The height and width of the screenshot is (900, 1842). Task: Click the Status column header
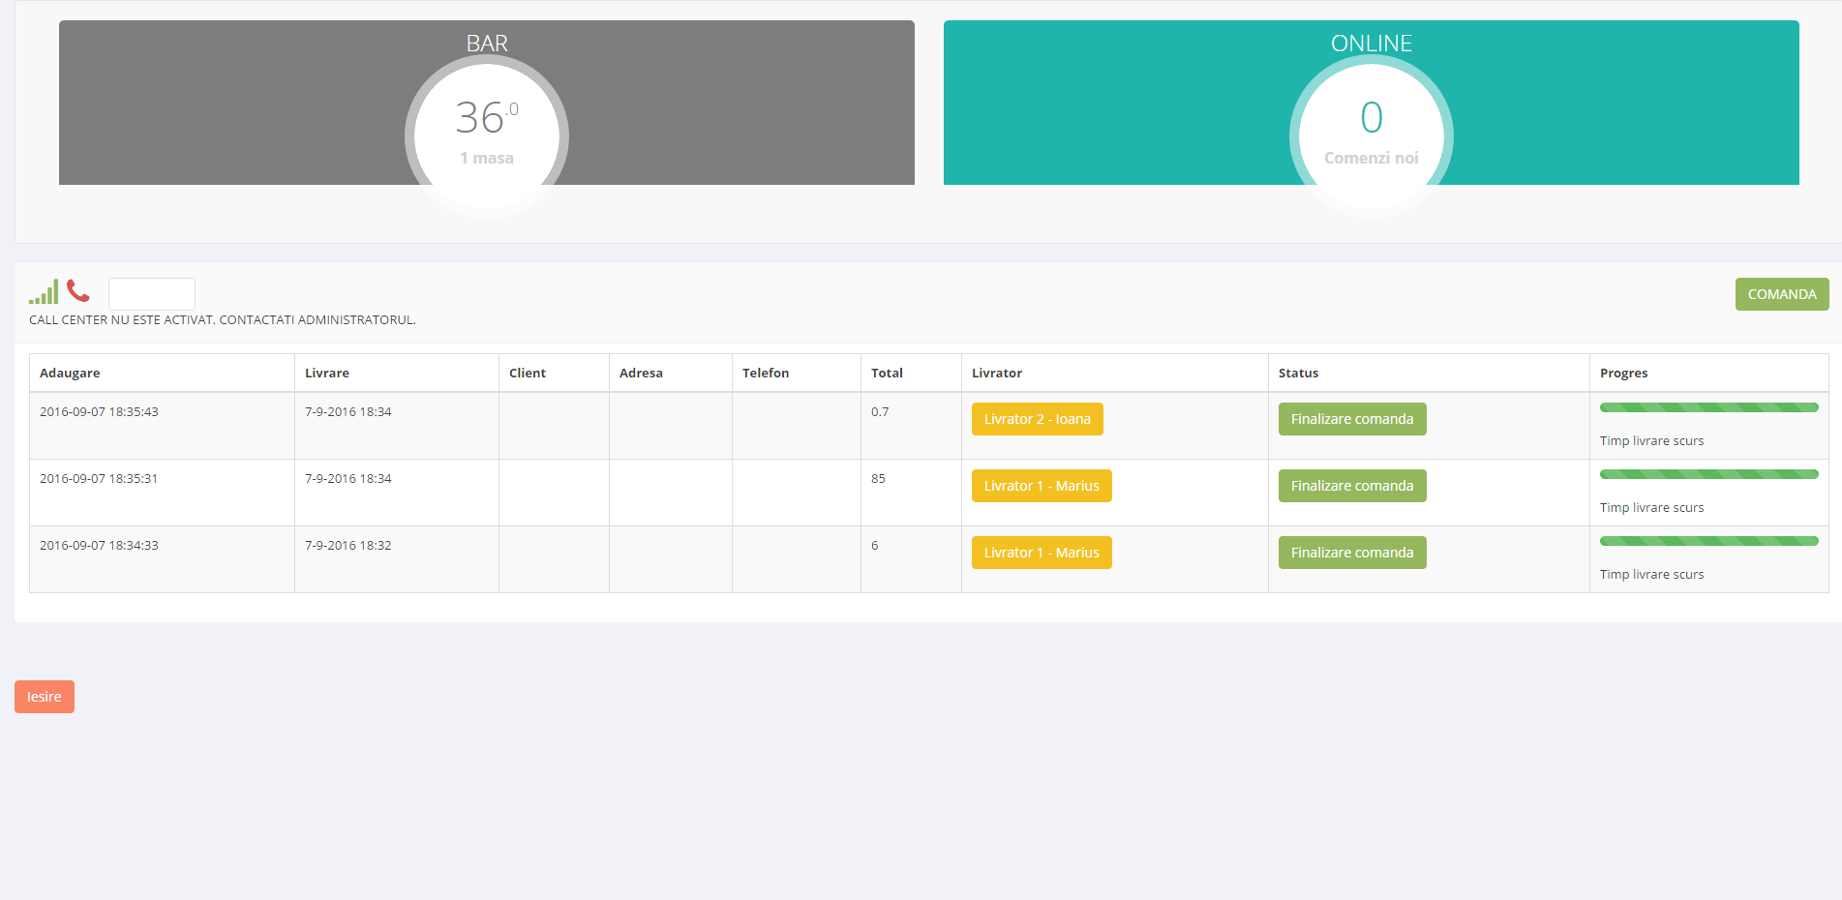click(1298, 373)
